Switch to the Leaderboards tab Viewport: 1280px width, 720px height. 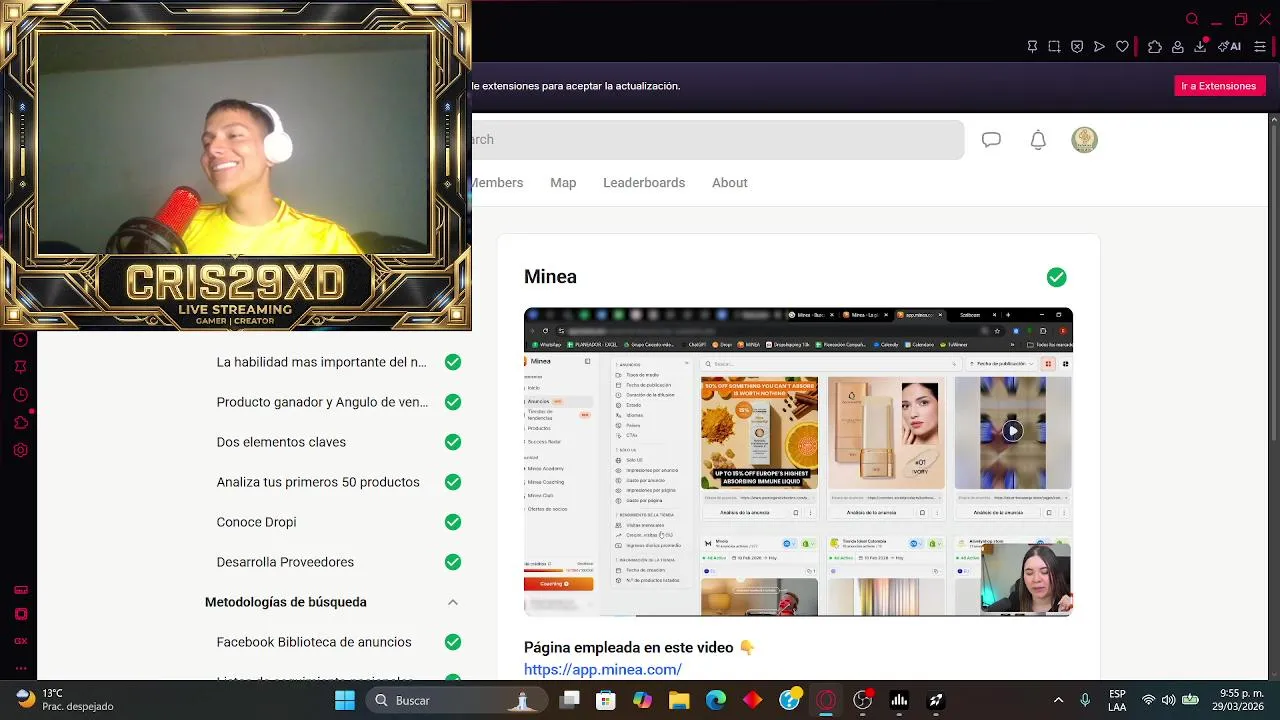pos(644,183)
